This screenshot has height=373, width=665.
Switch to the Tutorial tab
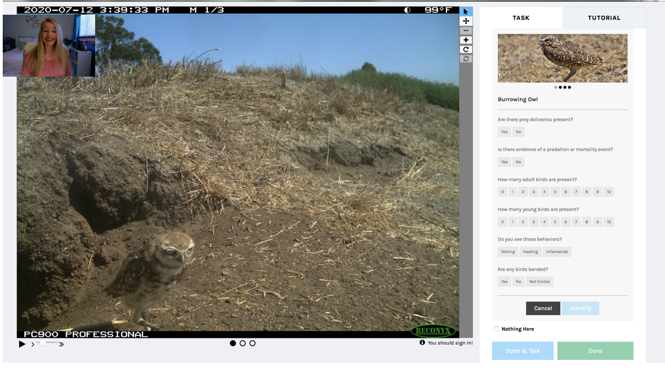(604, 18)
